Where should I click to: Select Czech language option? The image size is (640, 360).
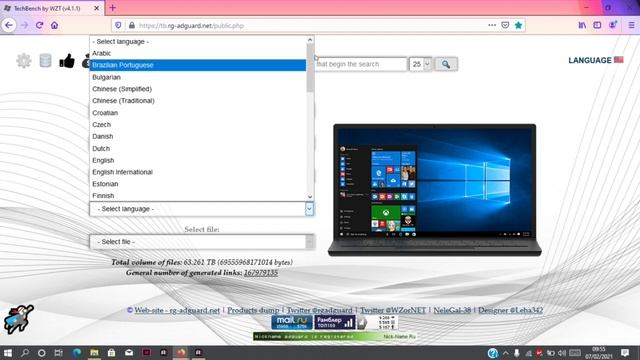[x=198, y=124]
